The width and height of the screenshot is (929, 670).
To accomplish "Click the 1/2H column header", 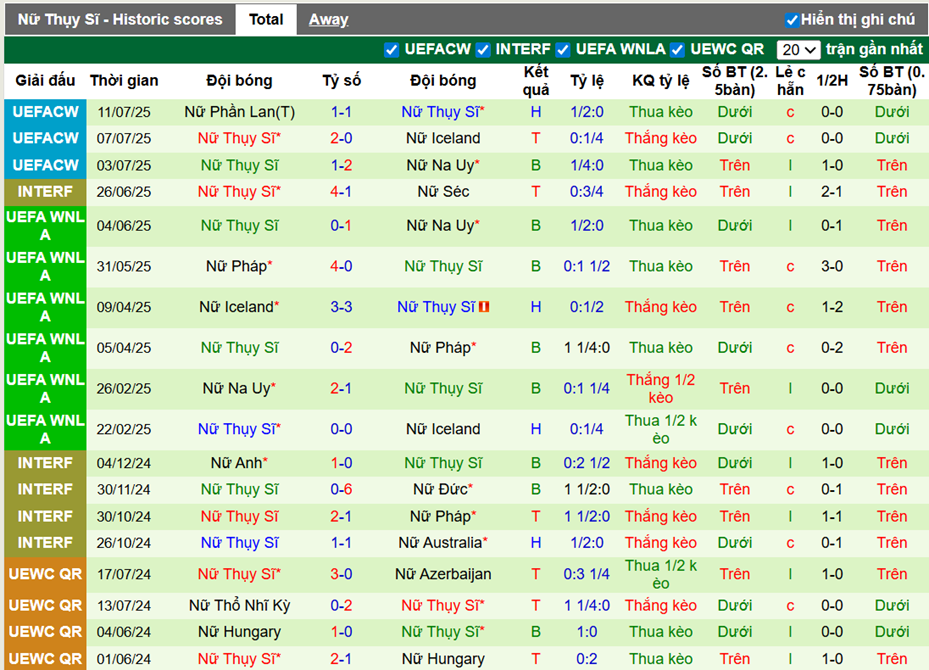I will pyautogui.click(x=832, y=81).
